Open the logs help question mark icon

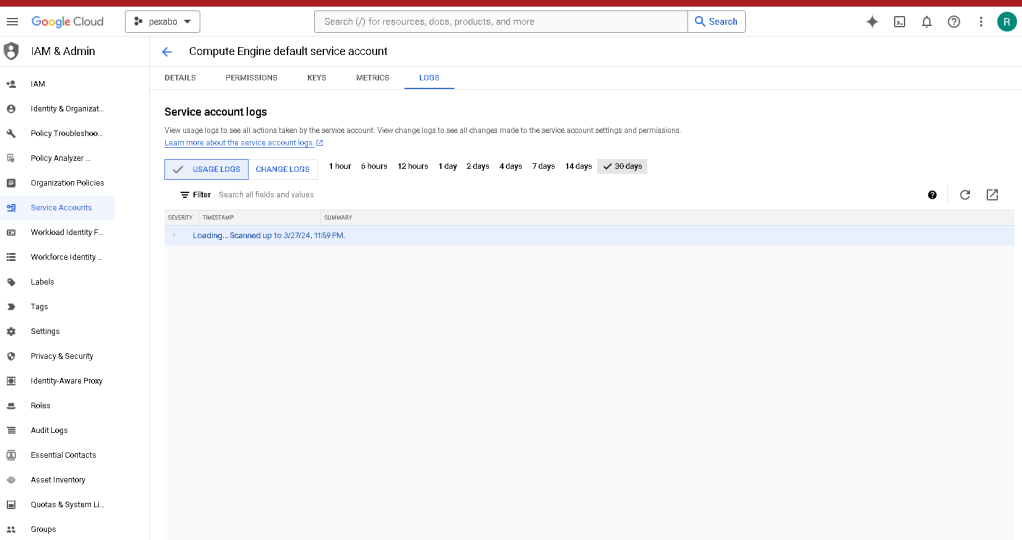coord(932,195)
